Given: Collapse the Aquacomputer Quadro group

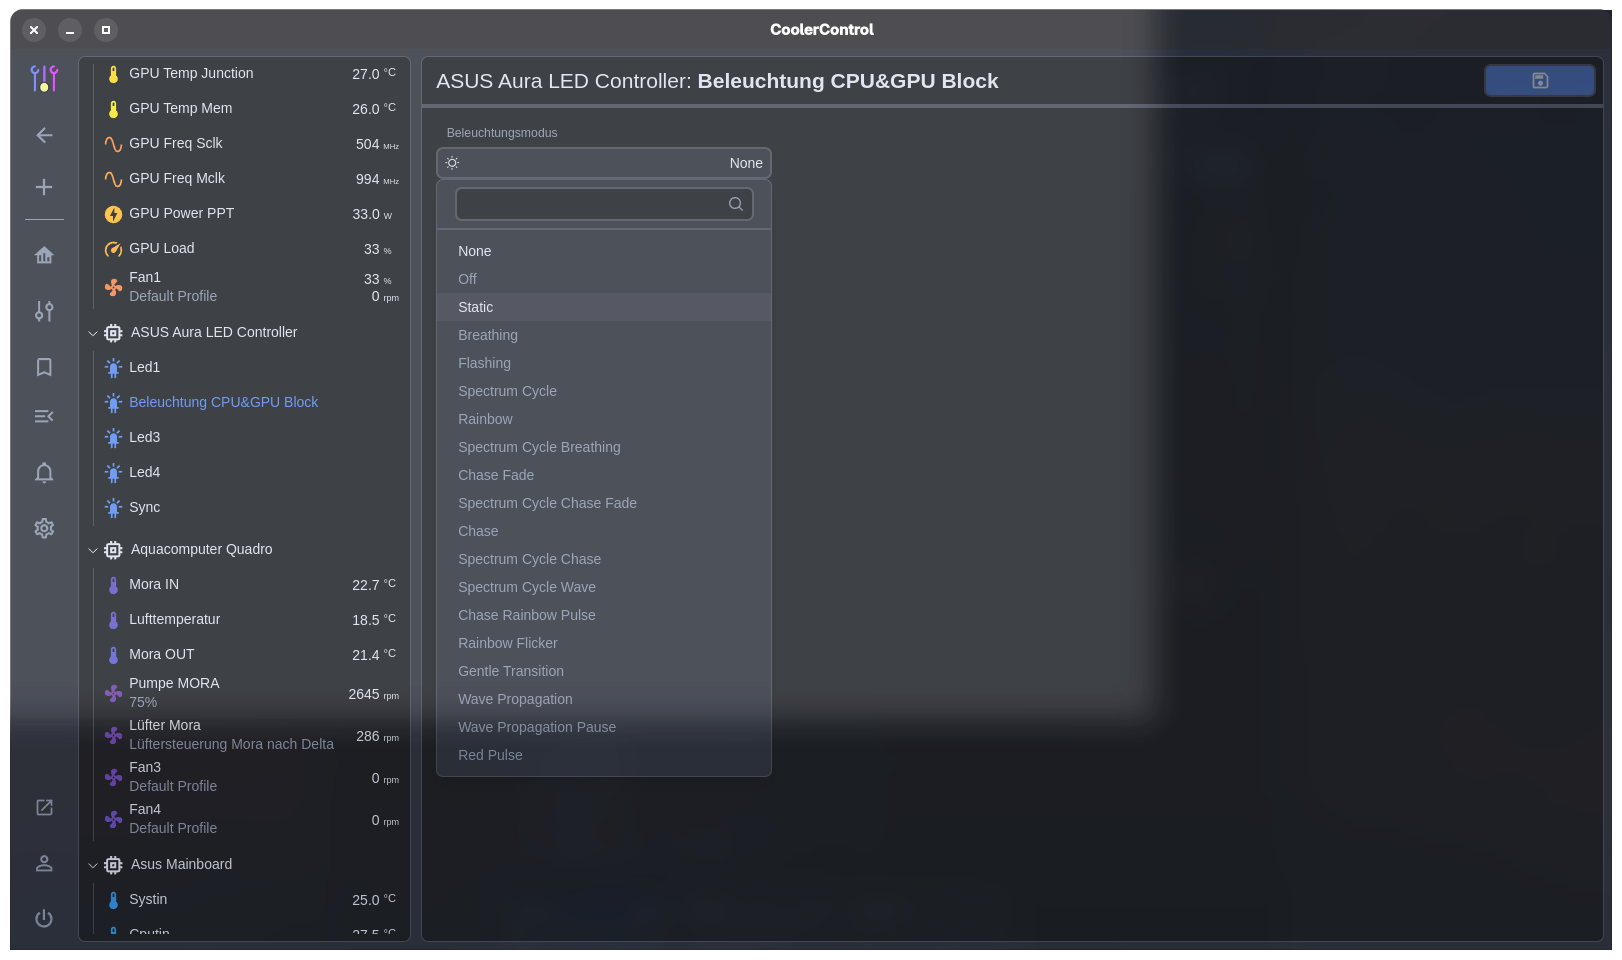Looking at the screenshot, I should [x=93, y=550].
